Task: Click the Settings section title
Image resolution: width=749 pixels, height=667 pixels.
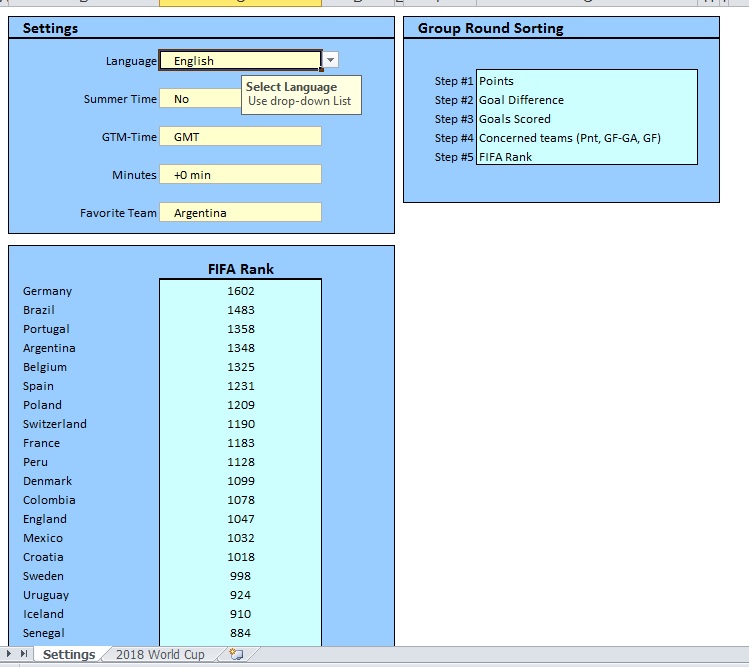Action: pyautogui.click(x=50, y=28)
